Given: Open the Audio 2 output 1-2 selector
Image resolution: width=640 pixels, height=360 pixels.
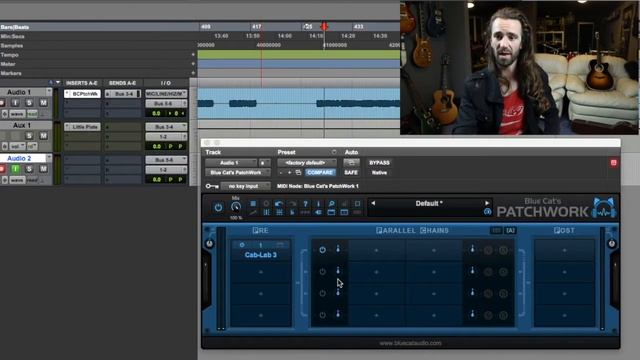Looking at the screenshot, I should click(x=166, y=170).
